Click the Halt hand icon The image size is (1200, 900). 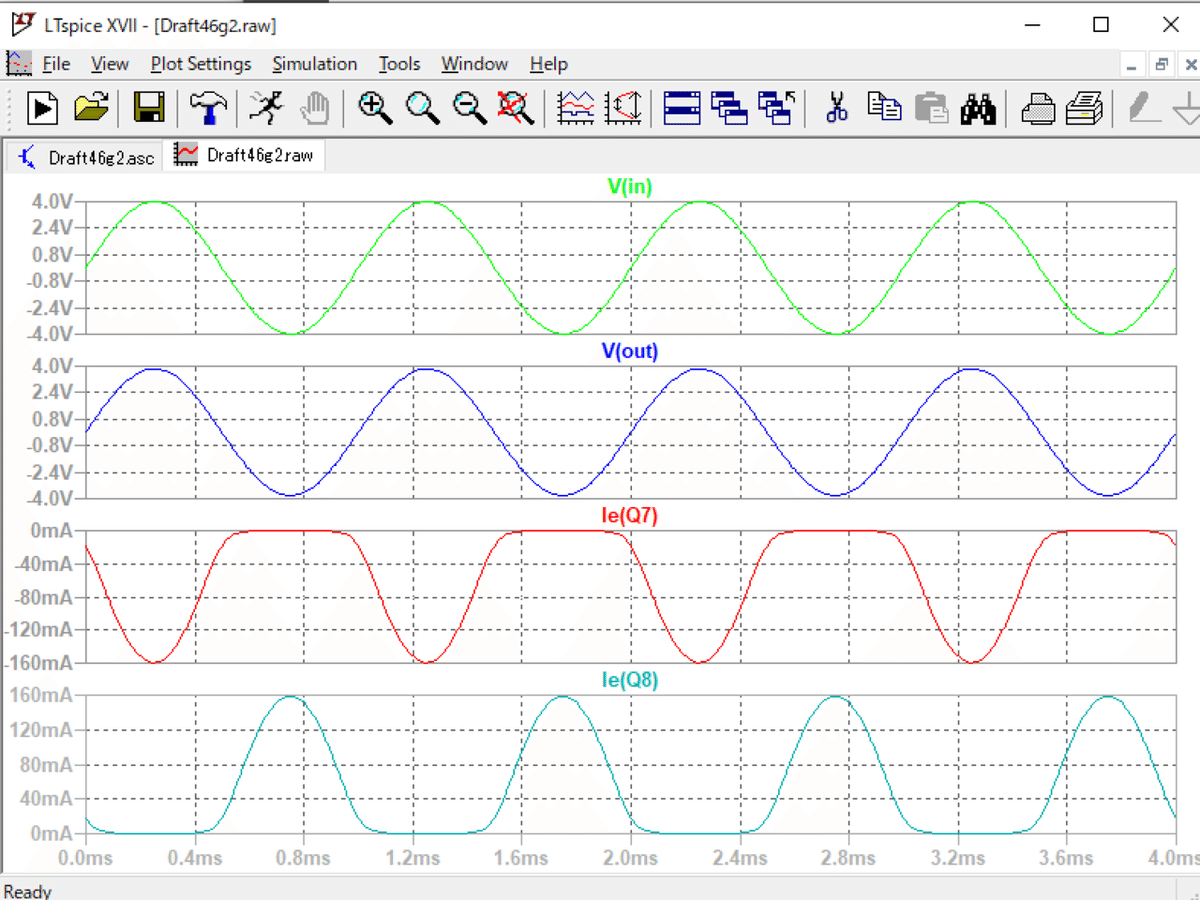pyautogui.click(x=316, y=107)
